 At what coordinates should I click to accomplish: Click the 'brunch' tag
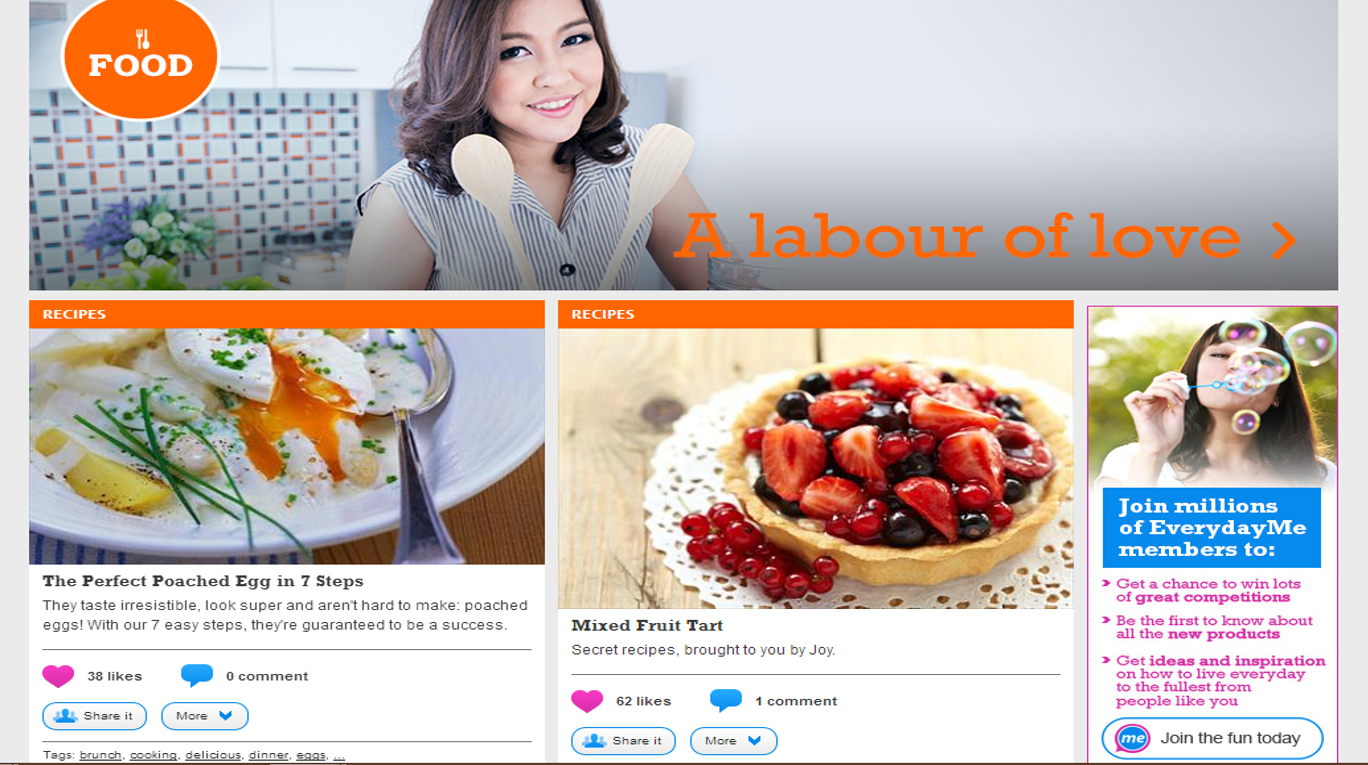click(100, 755)
